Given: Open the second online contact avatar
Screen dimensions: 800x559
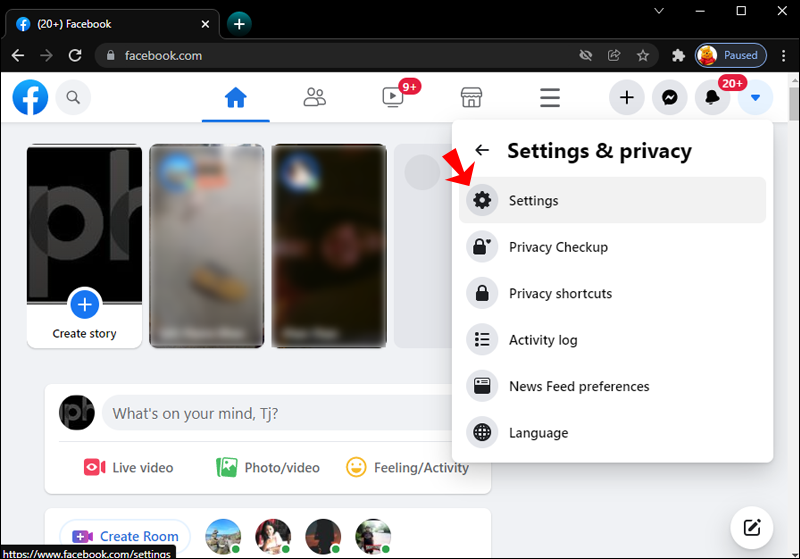Looking at the screenshot, I should coord(273,537).
